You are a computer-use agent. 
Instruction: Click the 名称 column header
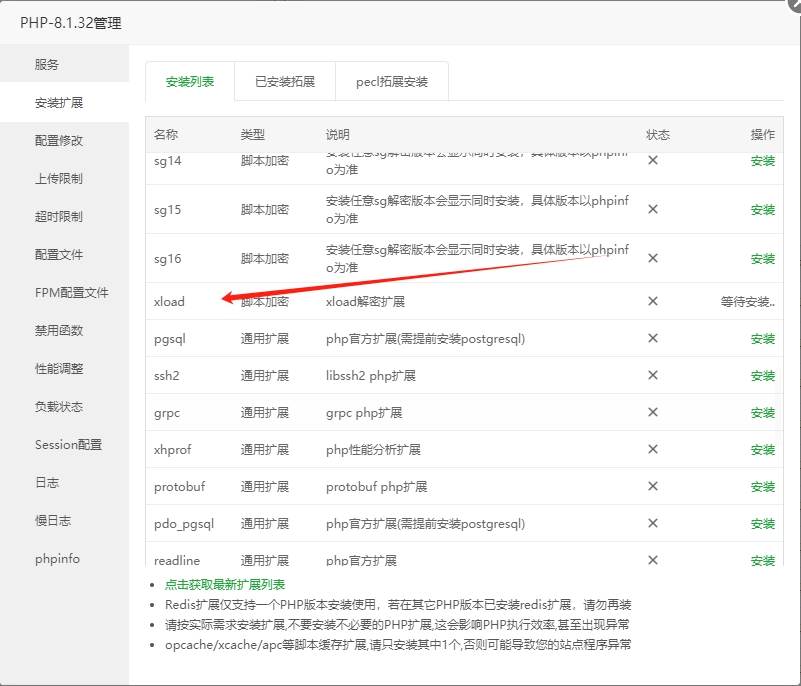167,133
